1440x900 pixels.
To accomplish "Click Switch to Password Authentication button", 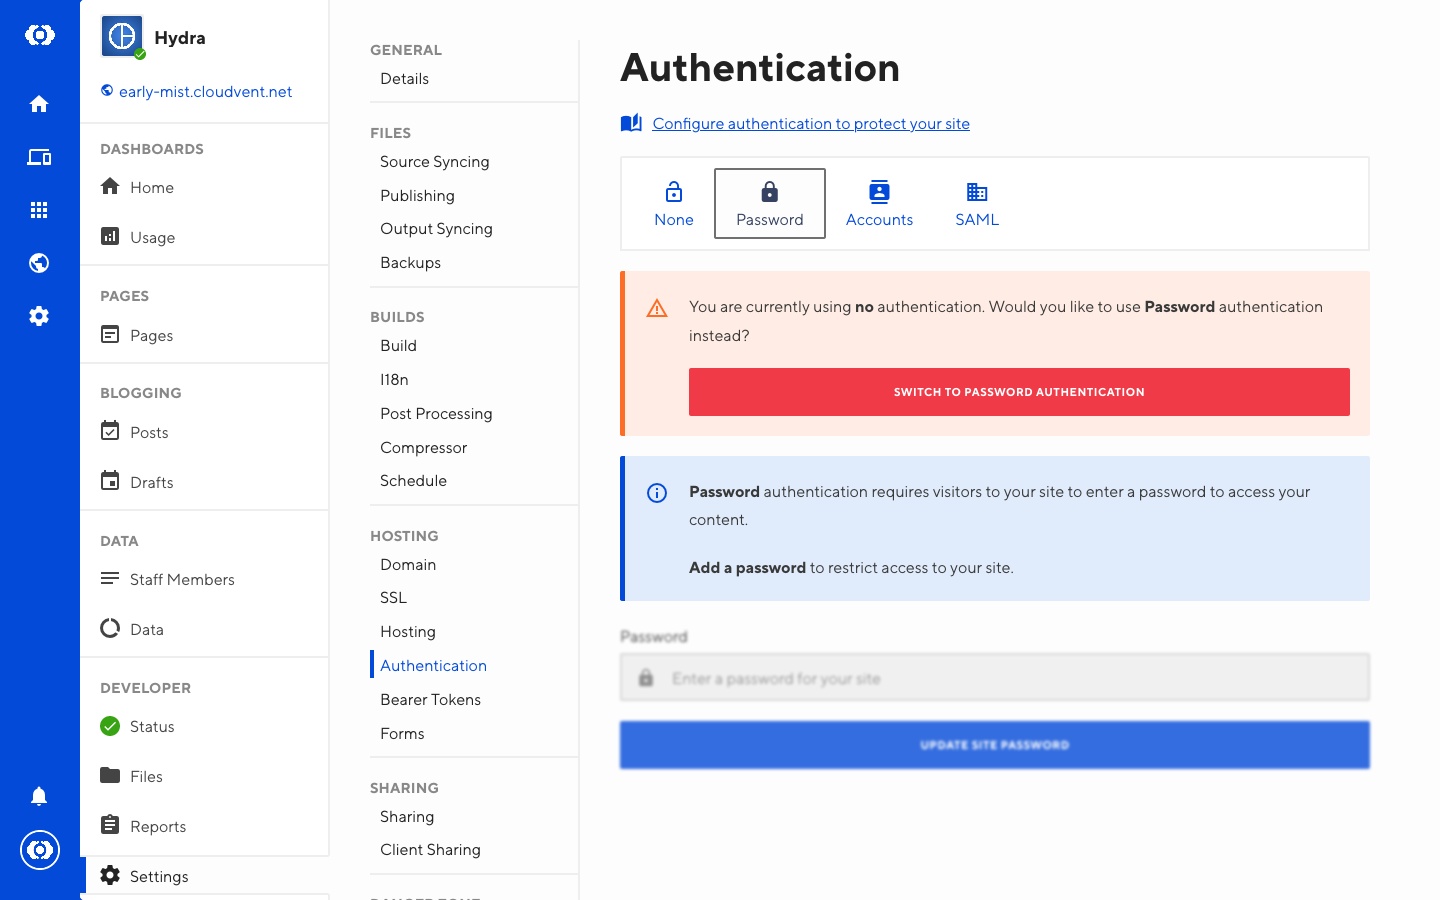I will pyautogui.click(x=1019, y=392).
